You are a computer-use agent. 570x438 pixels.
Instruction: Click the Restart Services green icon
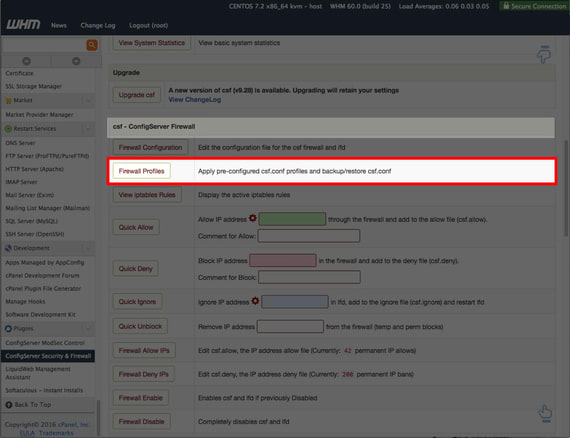[x=8, y=129]
